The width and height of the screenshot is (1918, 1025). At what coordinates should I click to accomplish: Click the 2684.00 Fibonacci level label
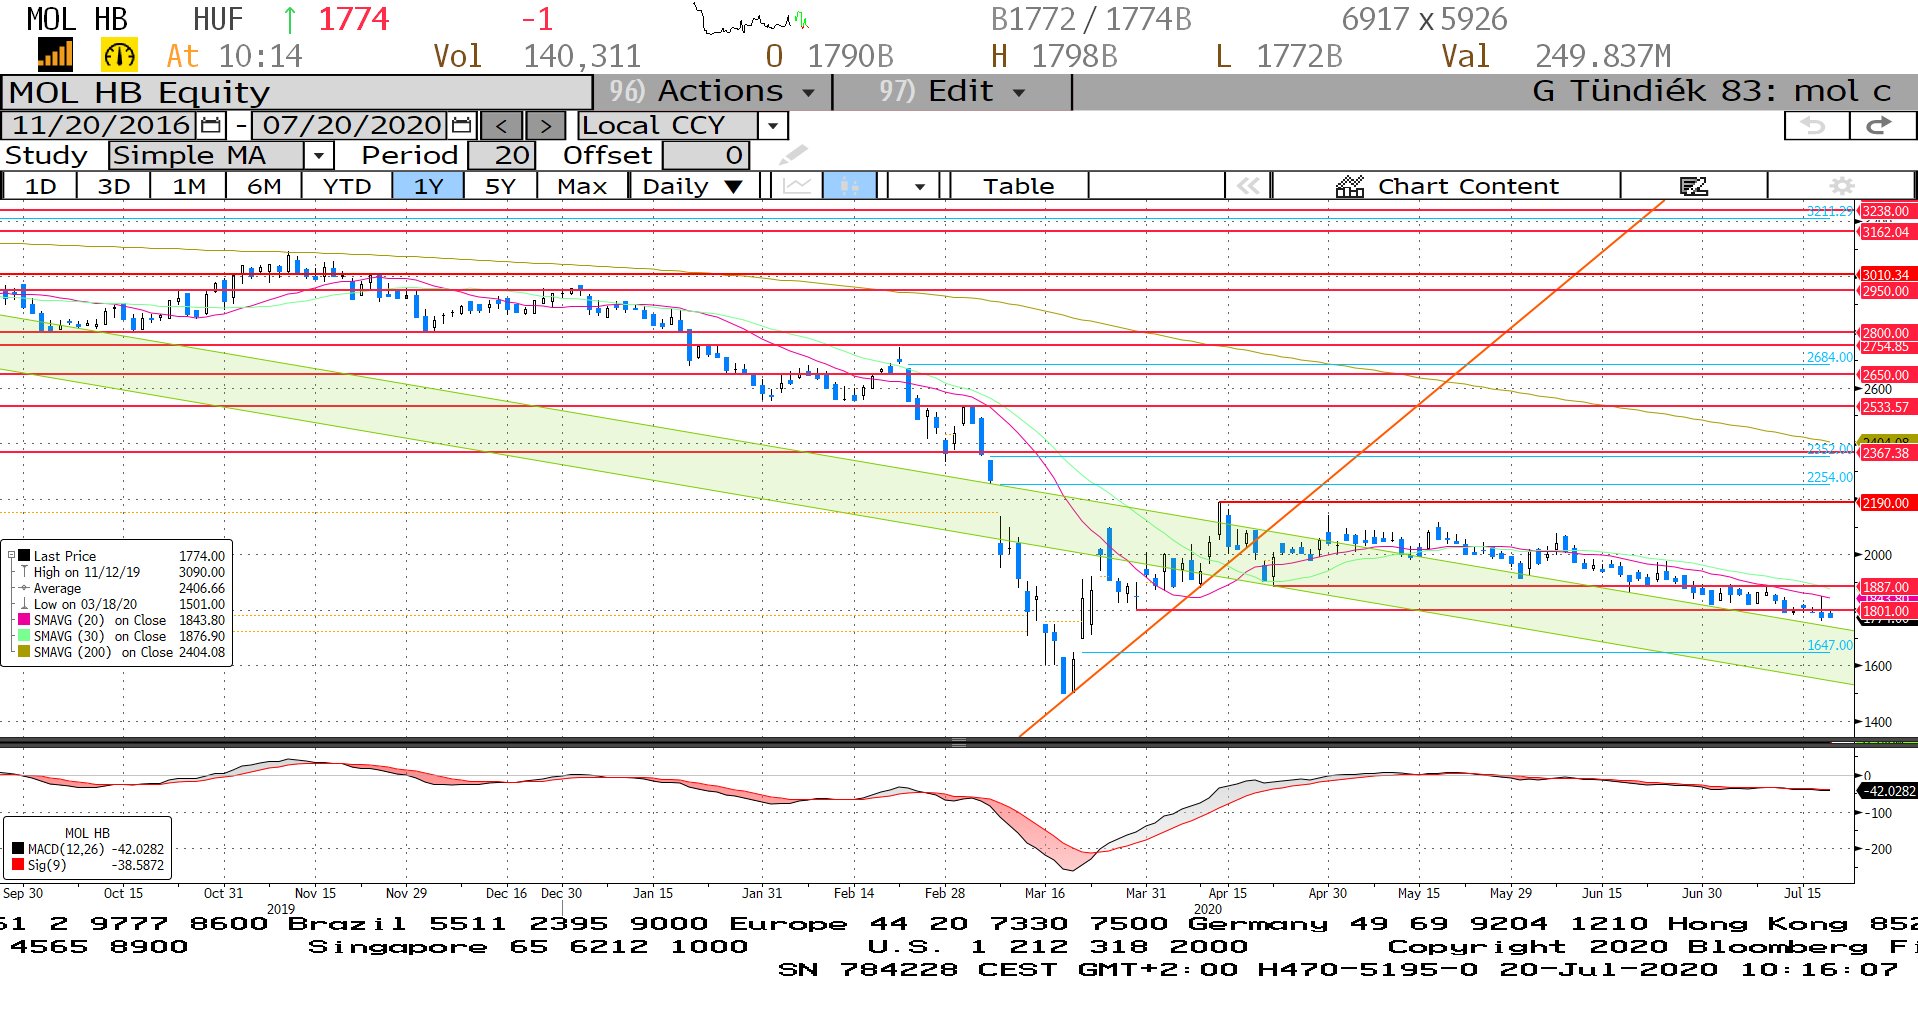(1830, 357)
